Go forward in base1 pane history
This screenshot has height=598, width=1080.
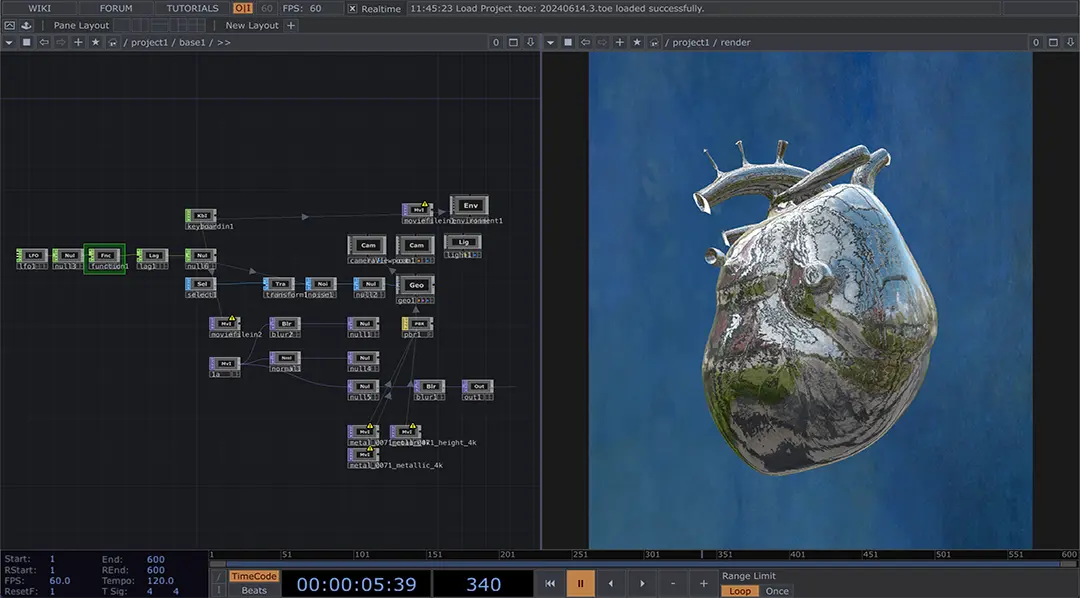(x=61, y=42)
